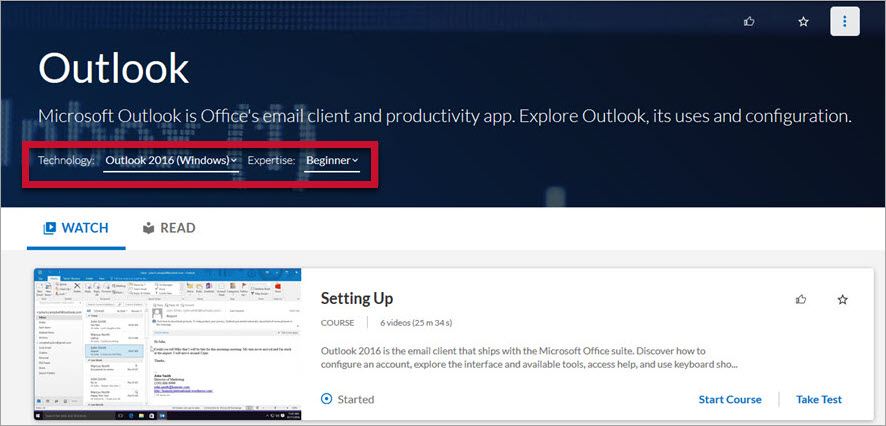Click the play icon beside WATCH
The width and height of the screenshot is (886, 426).
tap(49, 228)
